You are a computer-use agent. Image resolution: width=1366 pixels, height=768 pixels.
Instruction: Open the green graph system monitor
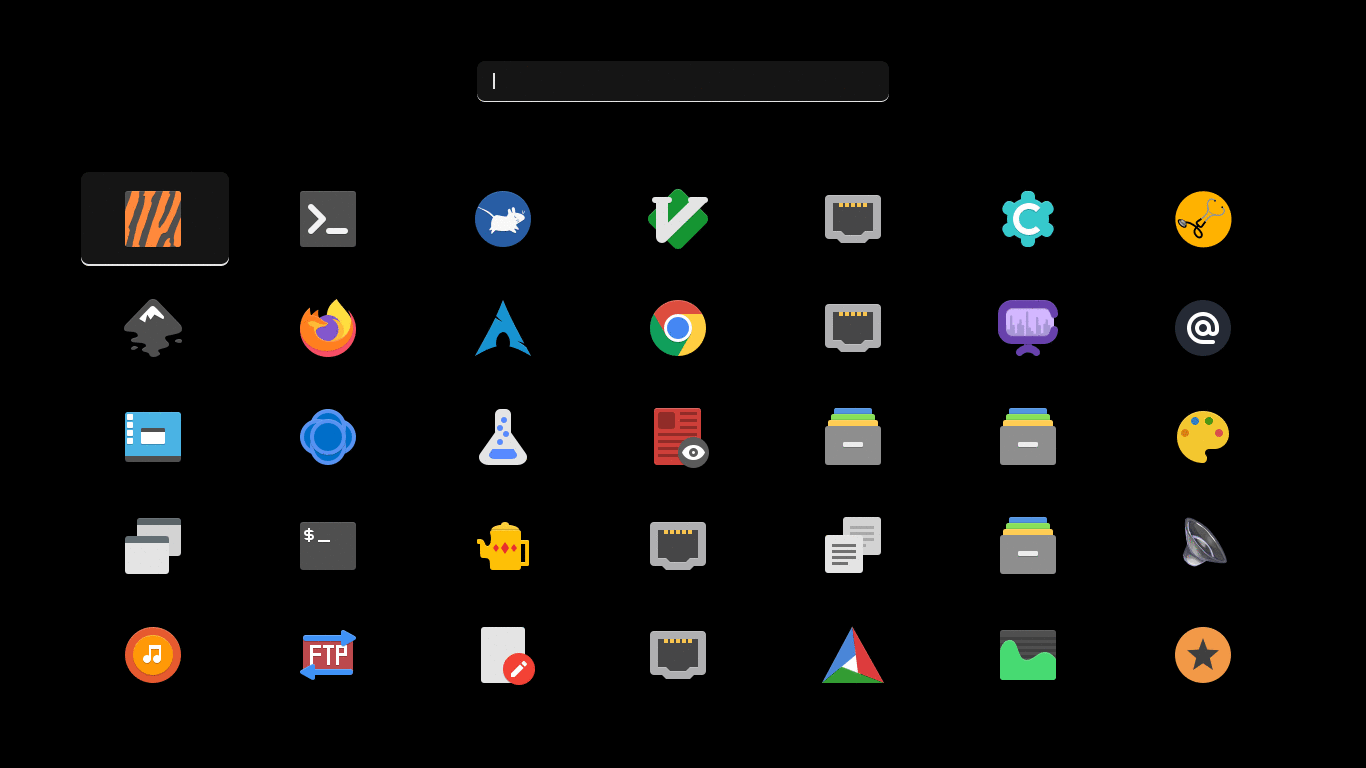click(x=1028, y=655)
